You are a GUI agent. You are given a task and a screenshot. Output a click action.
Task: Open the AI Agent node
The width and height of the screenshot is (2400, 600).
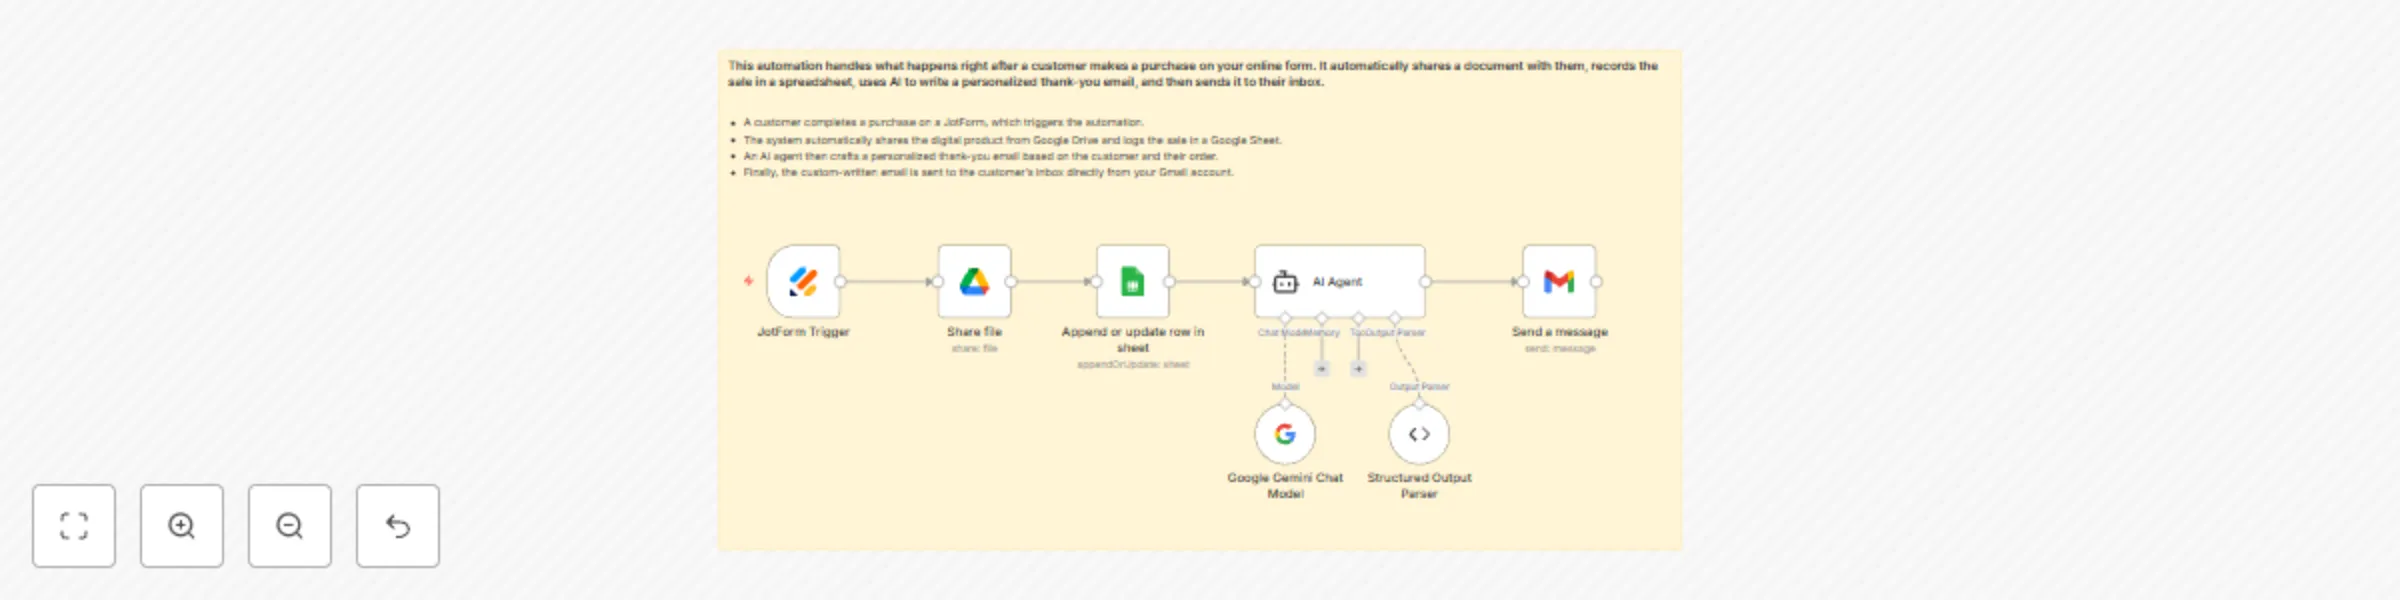point(1340,281)
